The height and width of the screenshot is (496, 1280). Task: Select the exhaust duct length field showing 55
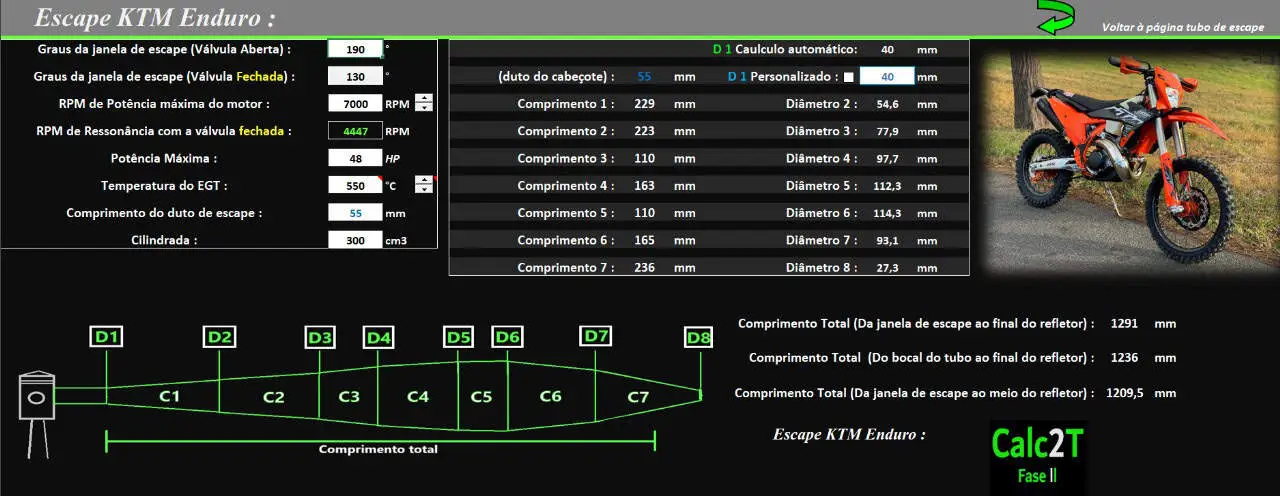[355, 212]
